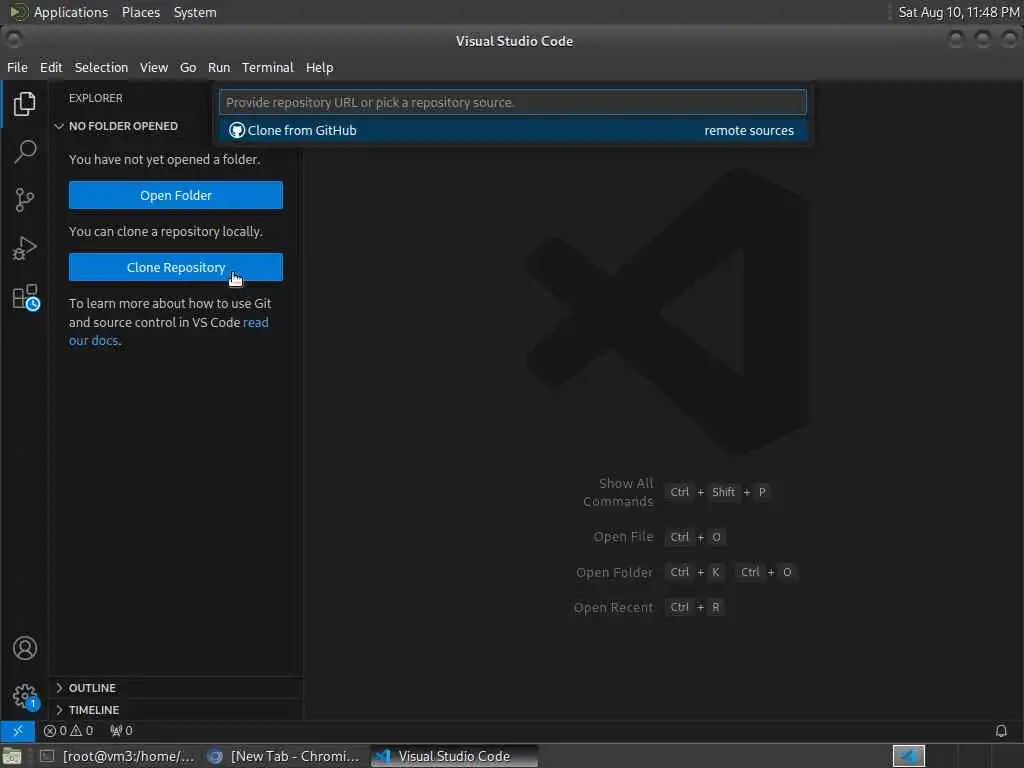
Task: Click the 'remote sources' label
Action: pyautogui.click(x=749, y=131)
